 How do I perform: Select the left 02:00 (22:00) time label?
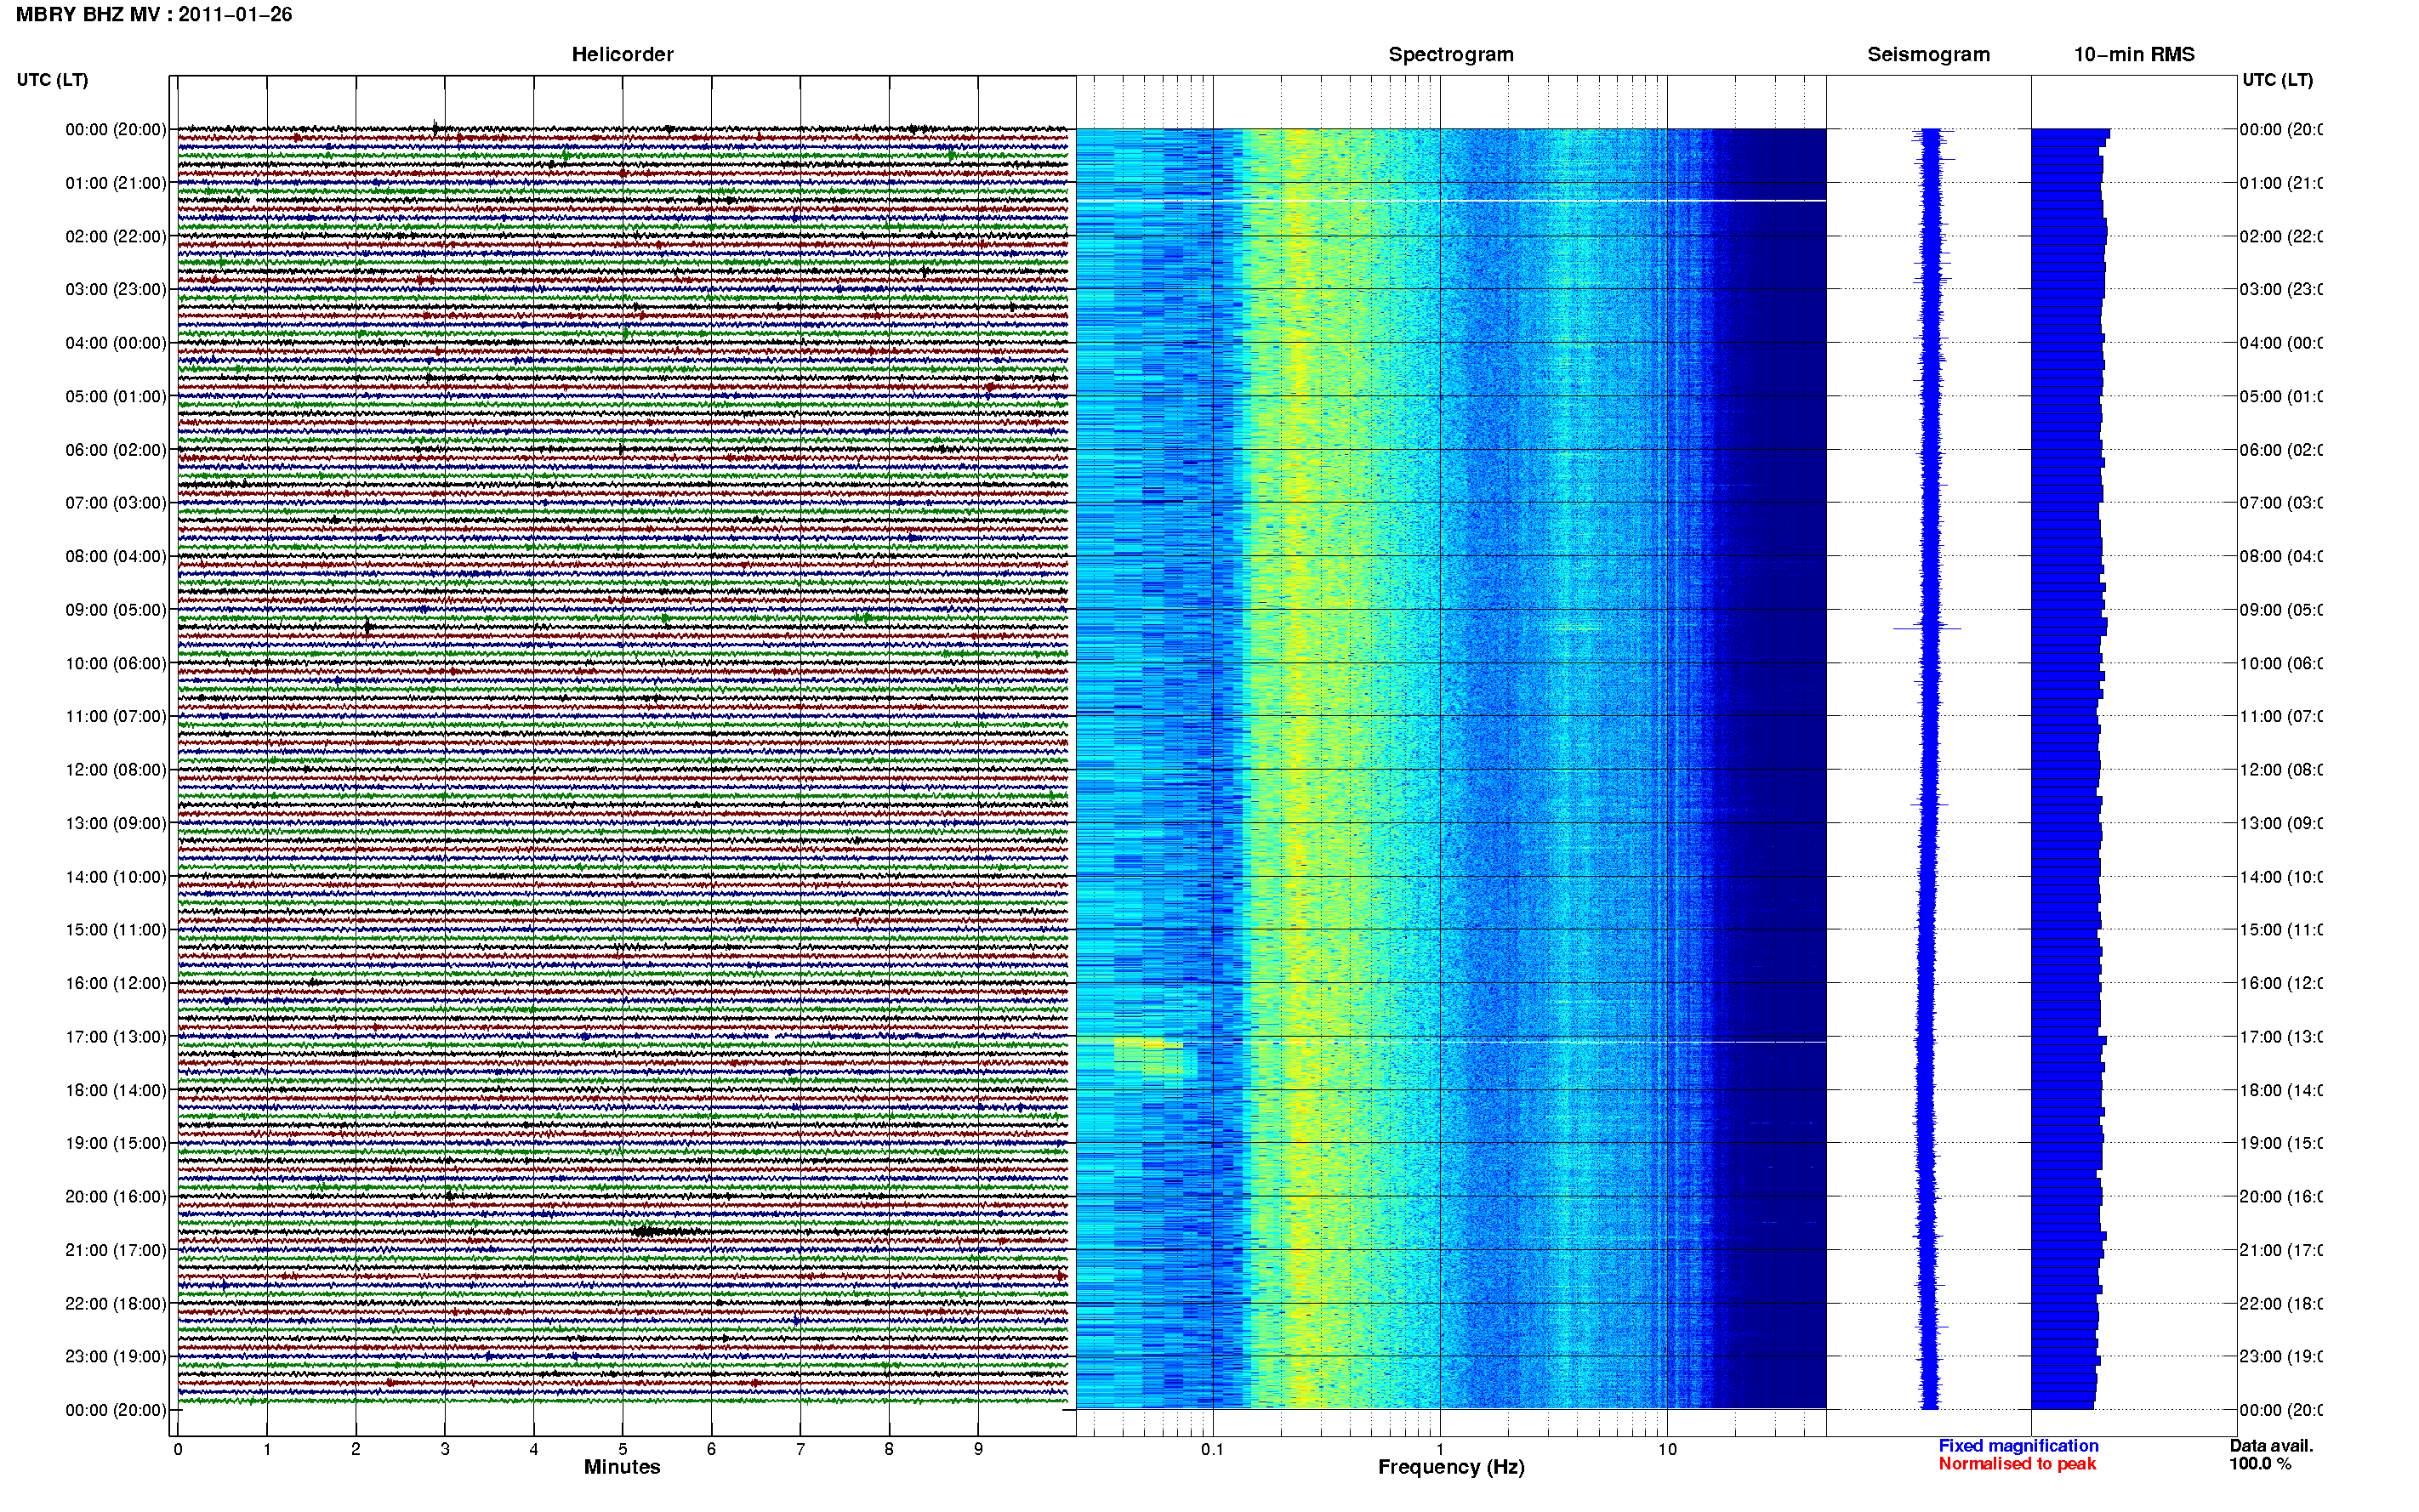coord(116,236)
